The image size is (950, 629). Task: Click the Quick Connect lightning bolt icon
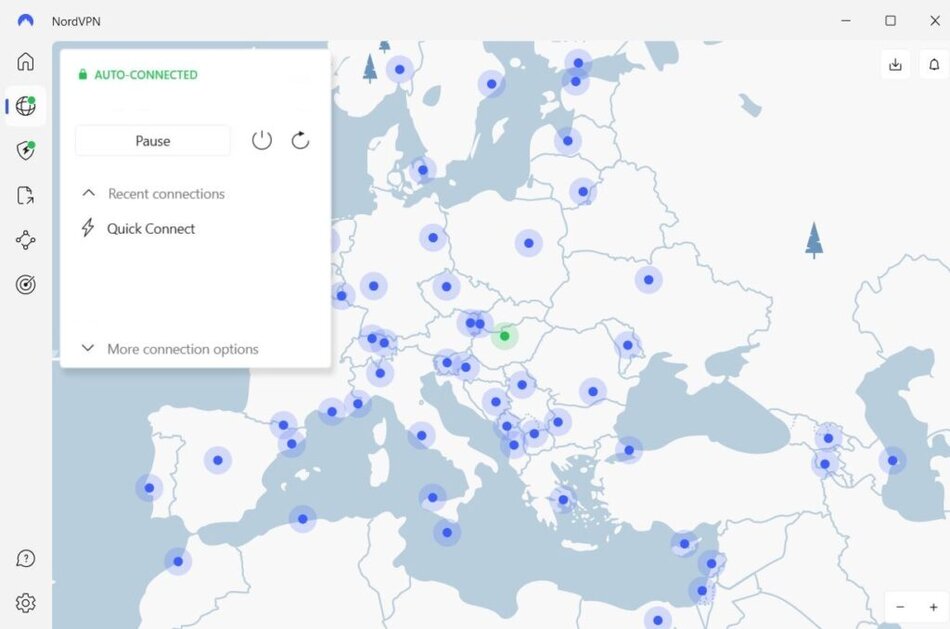tap(88, 228)
